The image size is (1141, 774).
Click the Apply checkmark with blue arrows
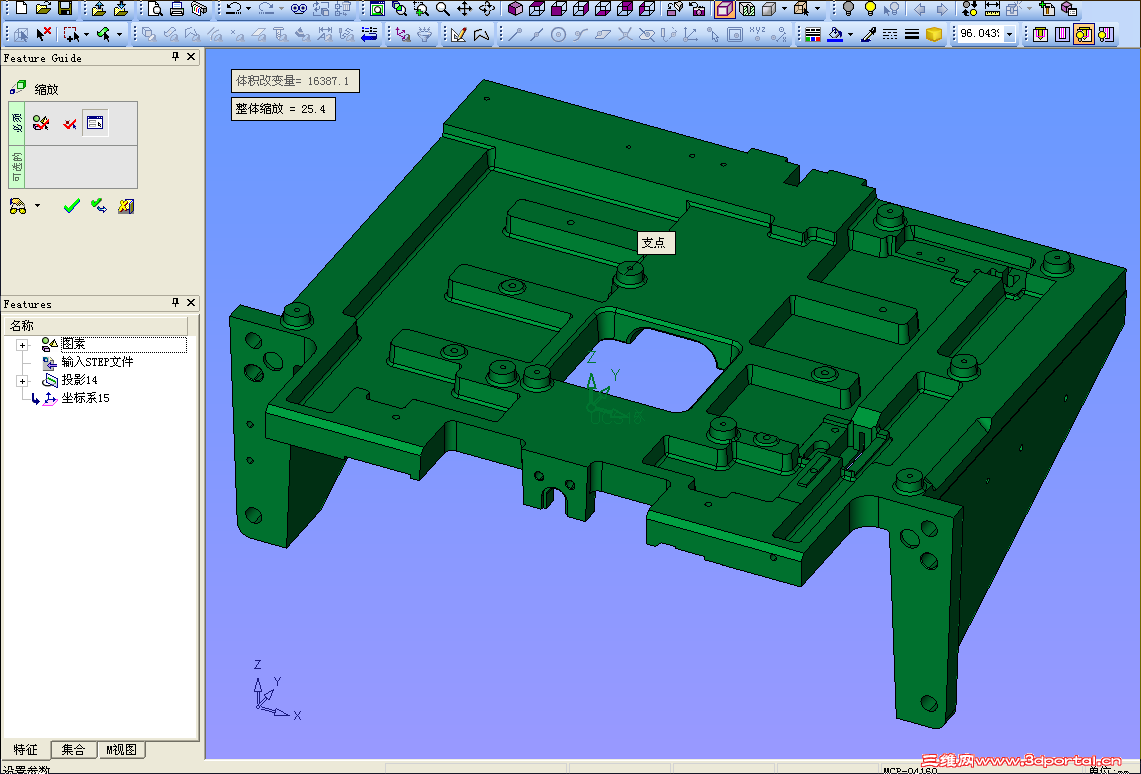[99, 207]
